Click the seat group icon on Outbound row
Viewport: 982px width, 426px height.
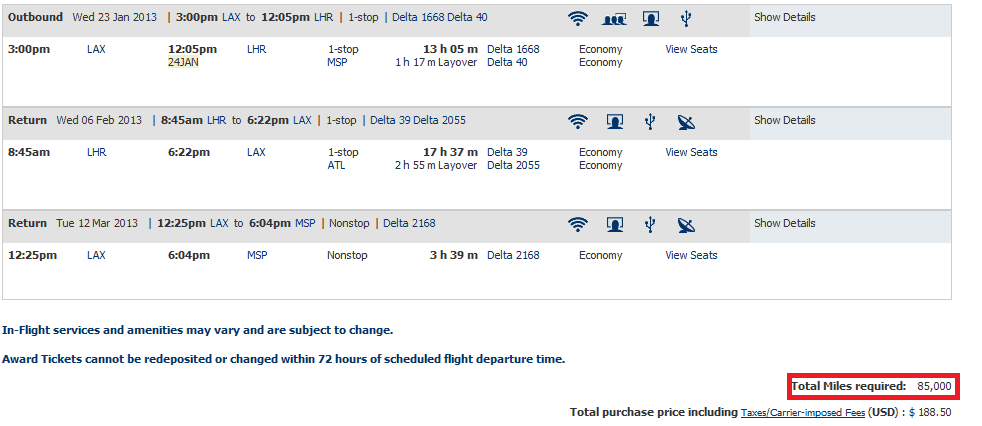pyautogui.click(x=614, y=19)
